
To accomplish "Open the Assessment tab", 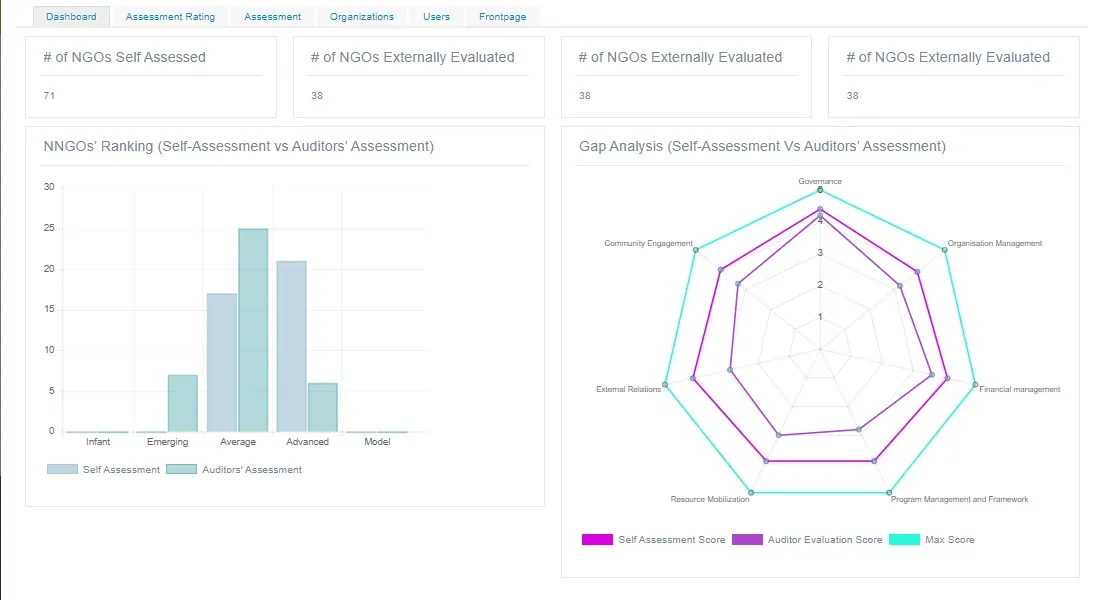I will (272, 17).
